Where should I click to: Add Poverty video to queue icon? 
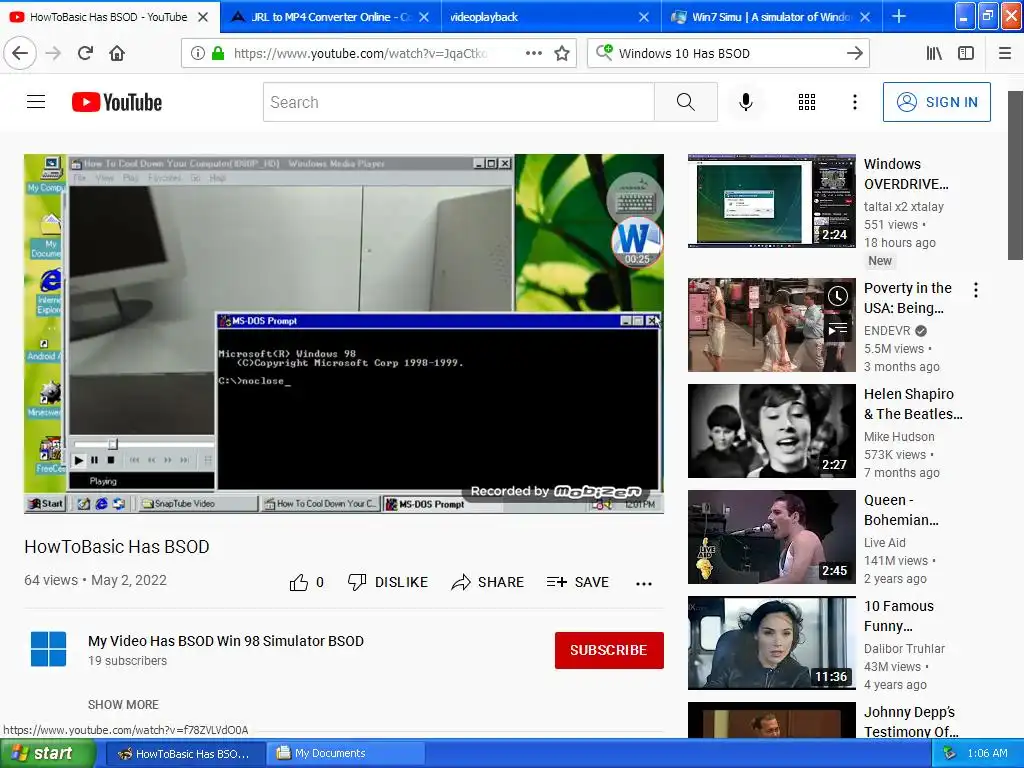click(x=838, y=328)
